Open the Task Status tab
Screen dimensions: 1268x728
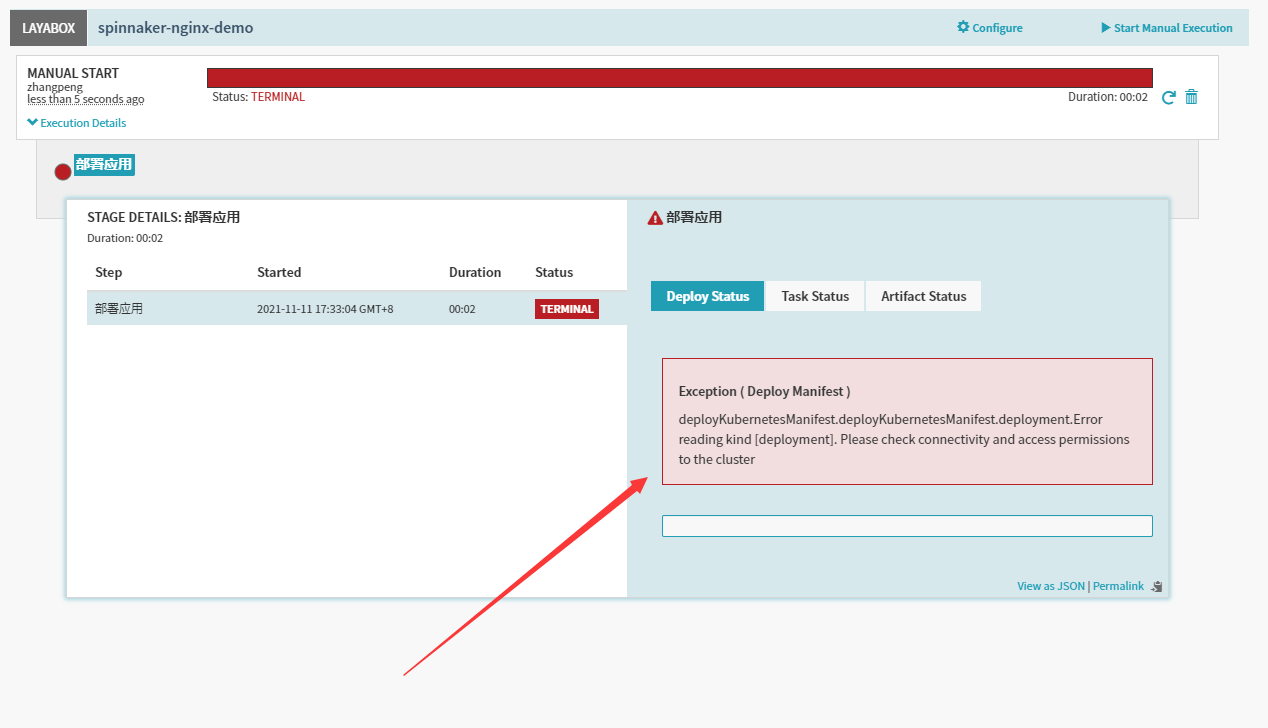pyautogui.click(x=815, y=296)
